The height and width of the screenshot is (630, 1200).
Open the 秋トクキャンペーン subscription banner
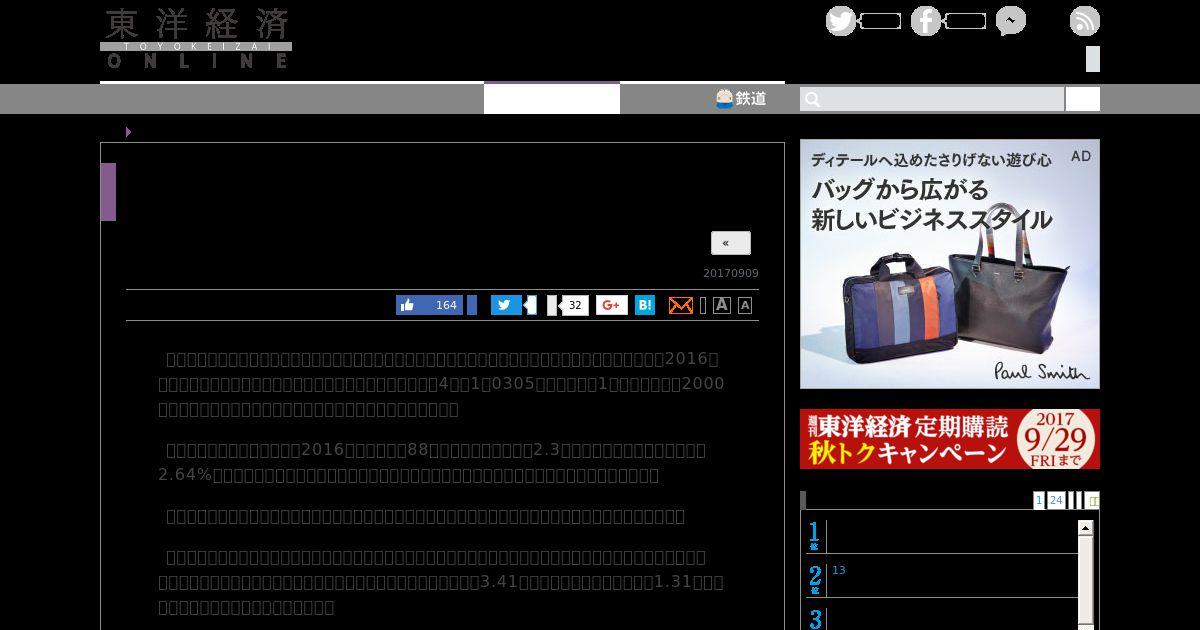tap(950, 439)
